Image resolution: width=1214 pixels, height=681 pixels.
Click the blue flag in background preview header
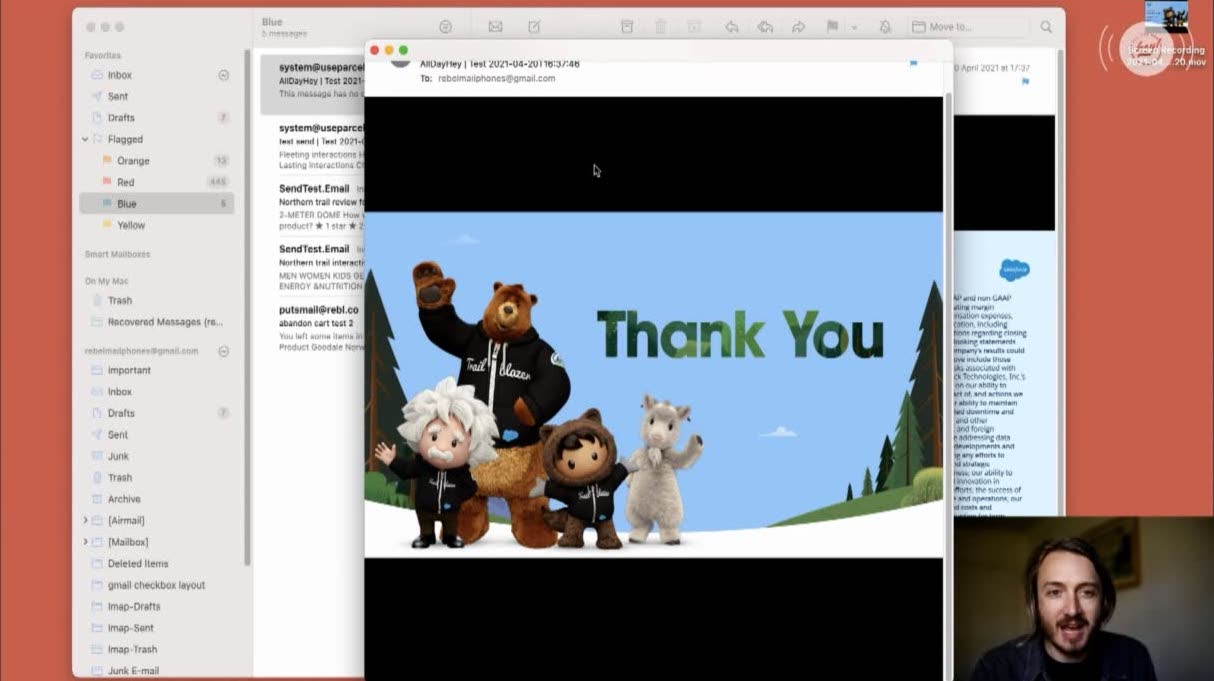point(1025,81)
